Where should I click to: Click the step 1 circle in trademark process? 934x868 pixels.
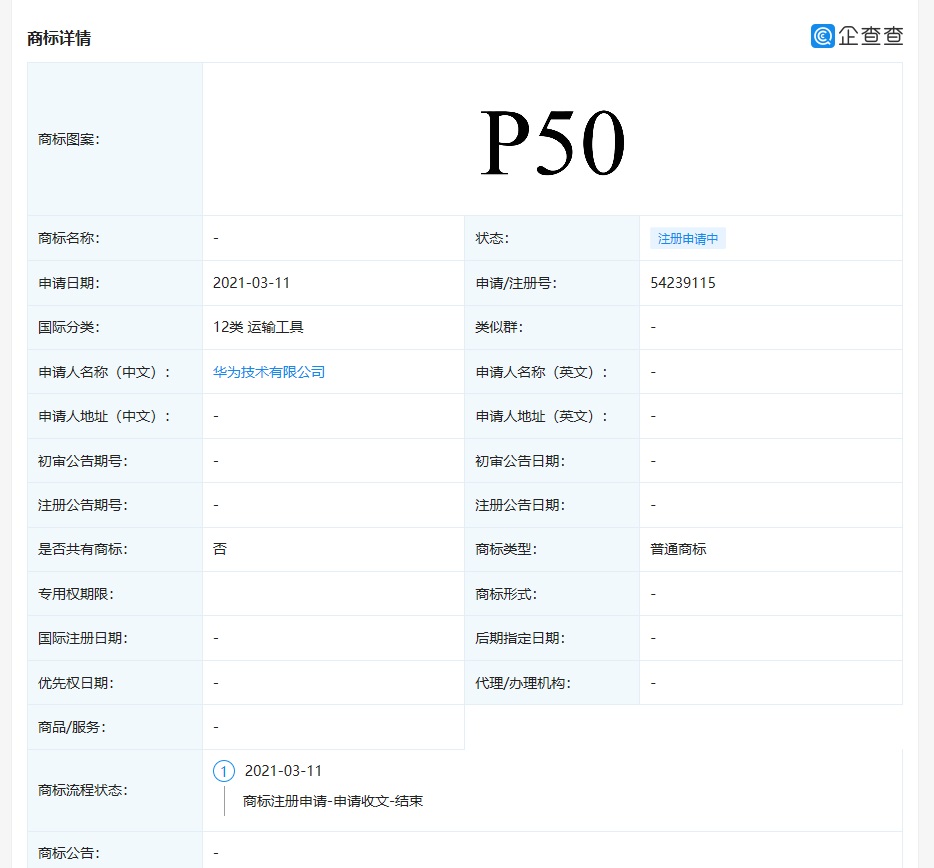click(x=224, y=771)
